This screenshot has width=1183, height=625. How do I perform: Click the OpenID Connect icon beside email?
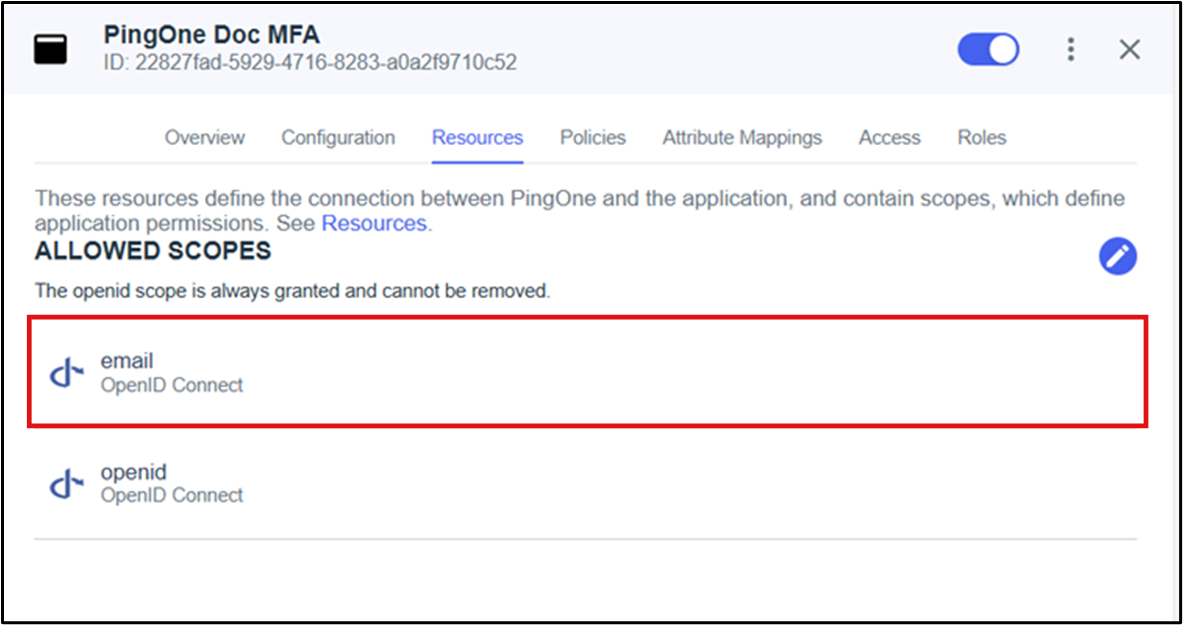click(67, 373)
